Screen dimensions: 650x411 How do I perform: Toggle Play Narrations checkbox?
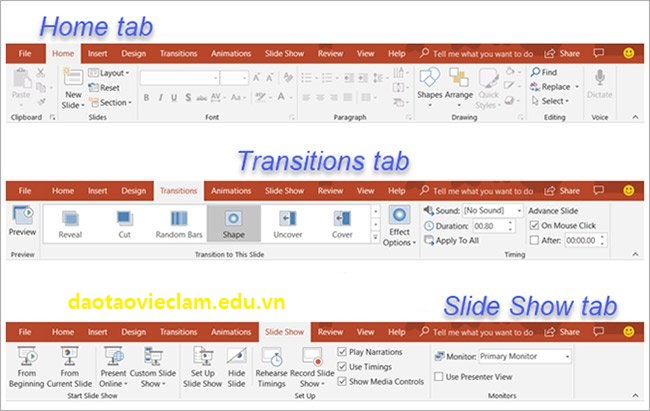click(x=342, y=352)
